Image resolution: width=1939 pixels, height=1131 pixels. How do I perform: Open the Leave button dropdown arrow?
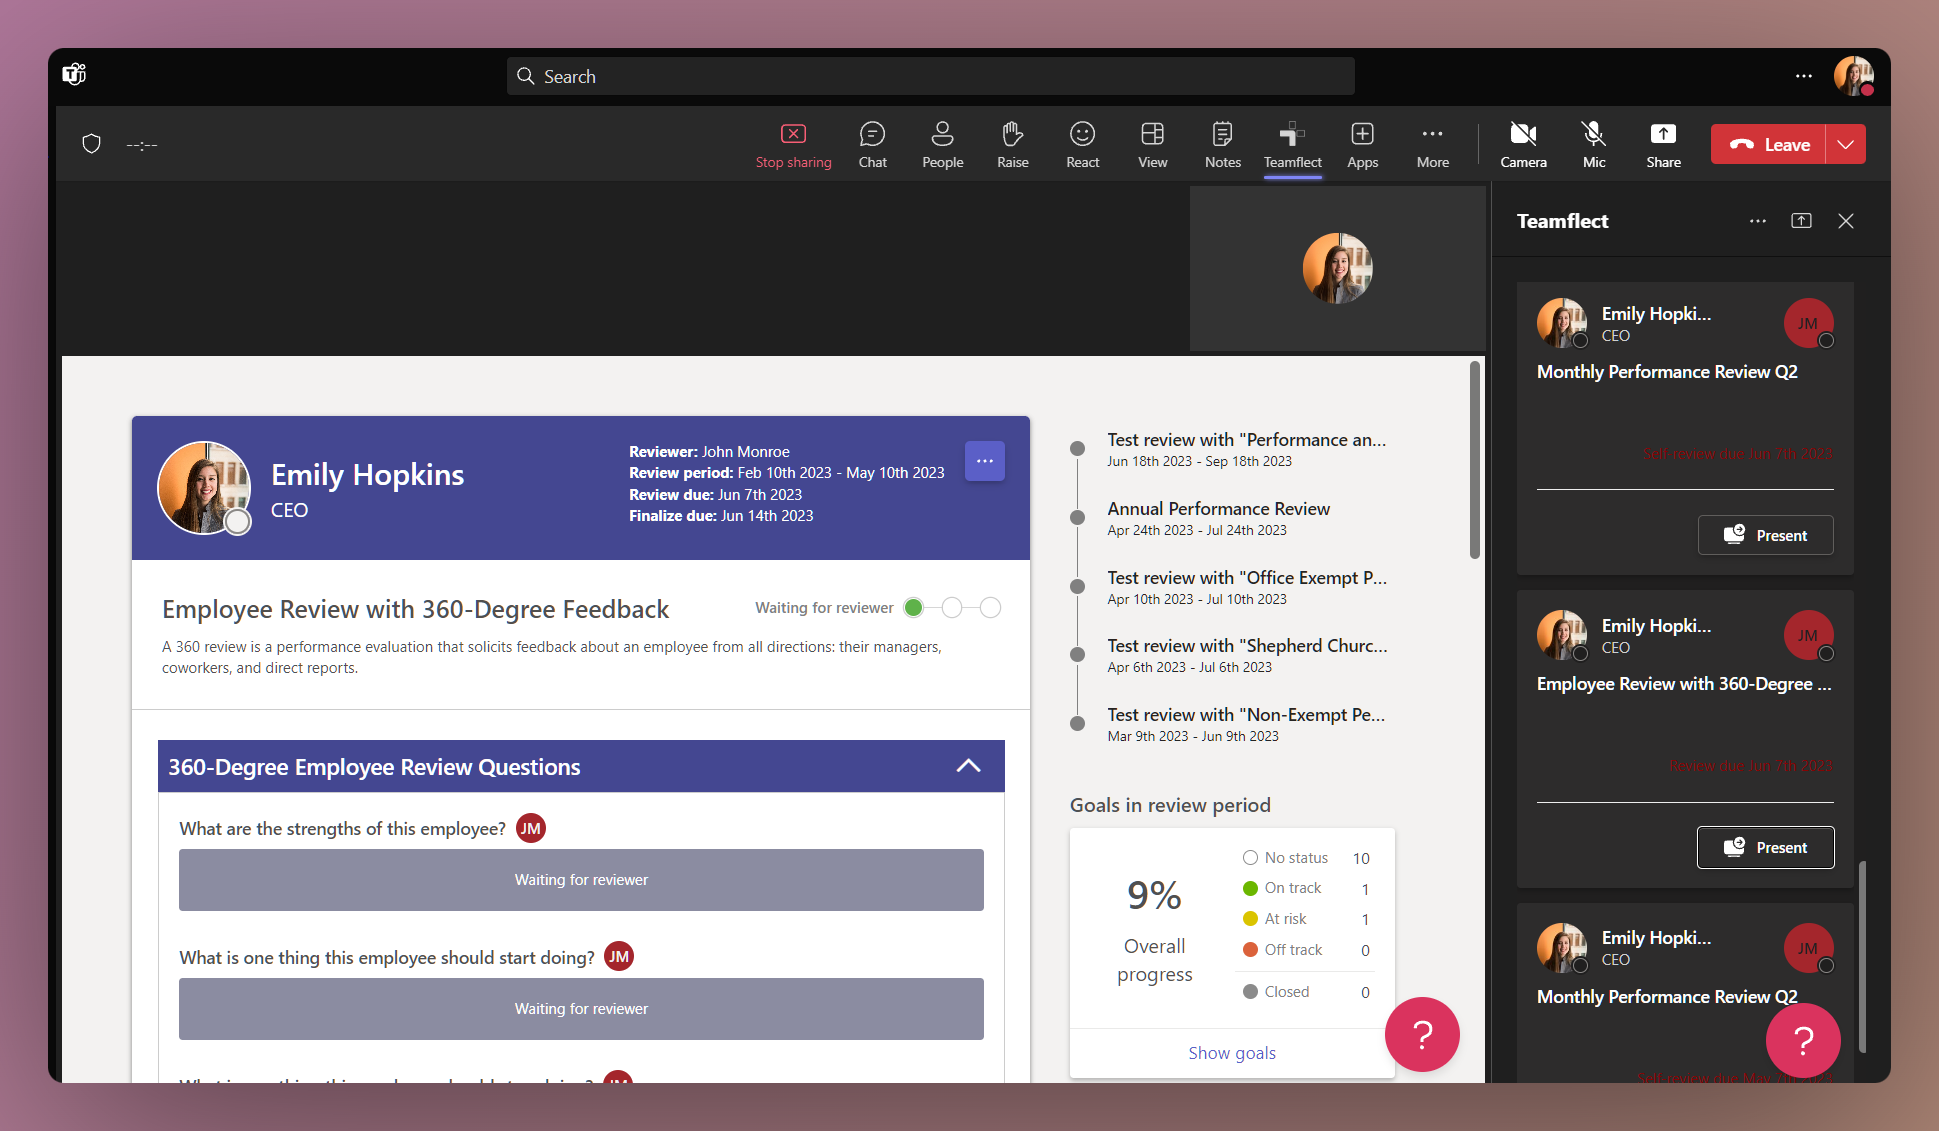pos(1845,143)
